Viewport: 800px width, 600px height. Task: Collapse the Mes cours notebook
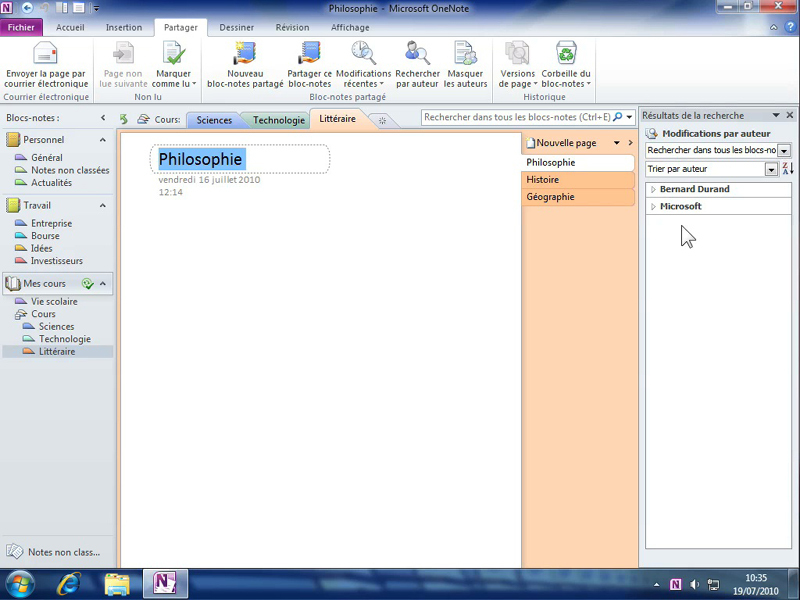pos(103,284)
